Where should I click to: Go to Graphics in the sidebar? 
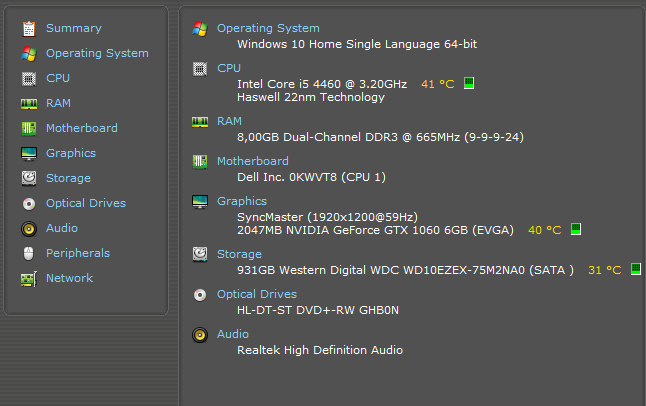[71, 153]
